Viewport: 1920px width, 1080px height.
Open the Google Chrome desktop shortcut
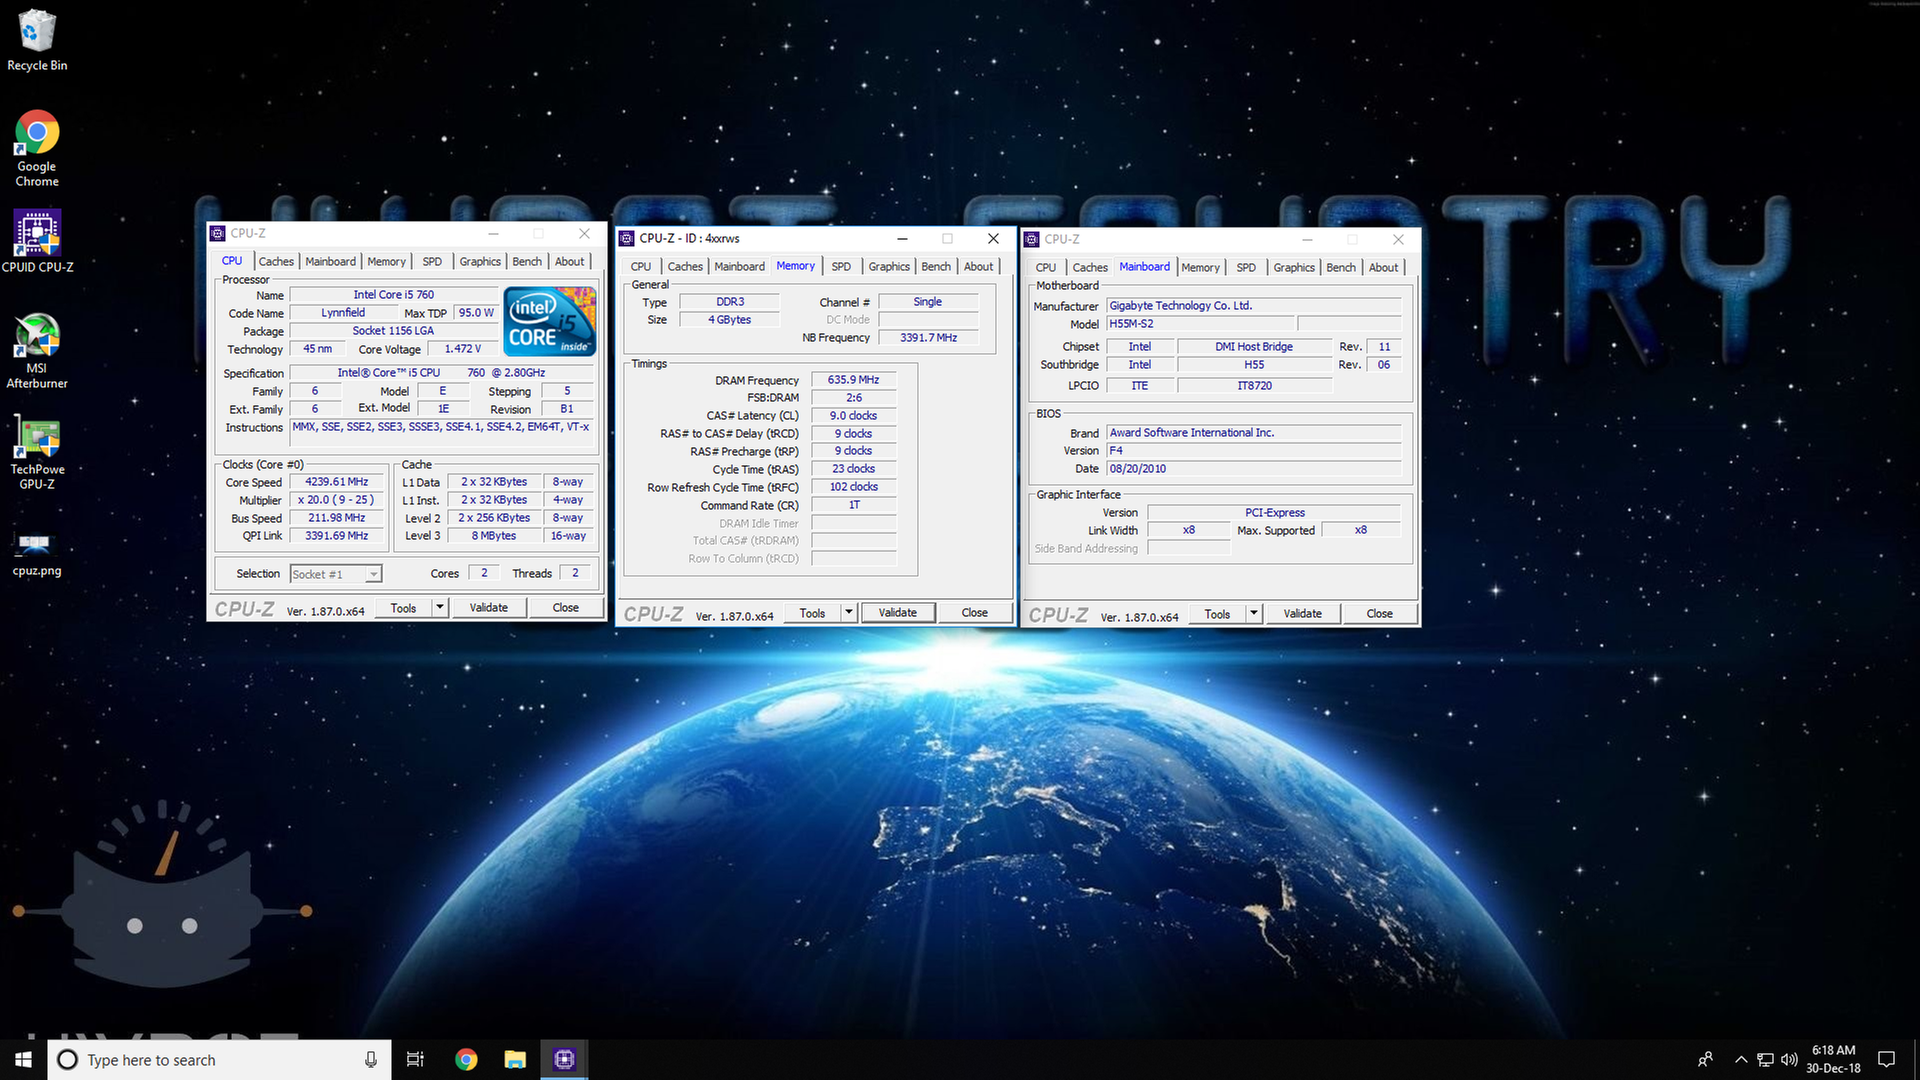point(37,148)
